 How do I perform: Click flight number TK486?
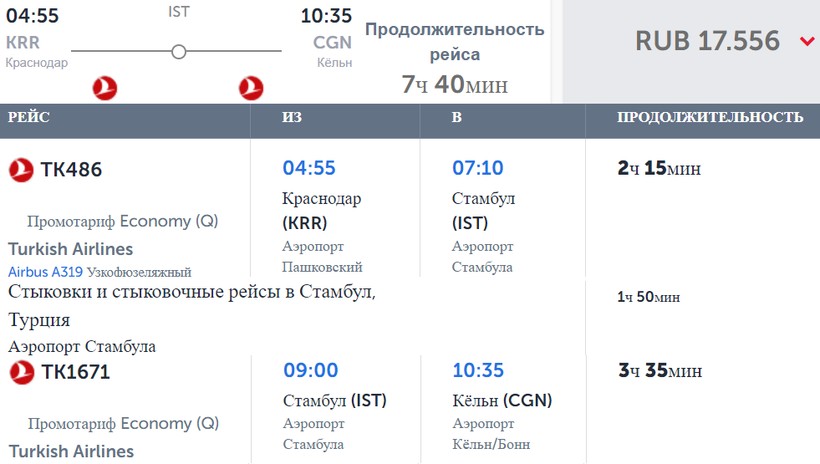(71, 170)
